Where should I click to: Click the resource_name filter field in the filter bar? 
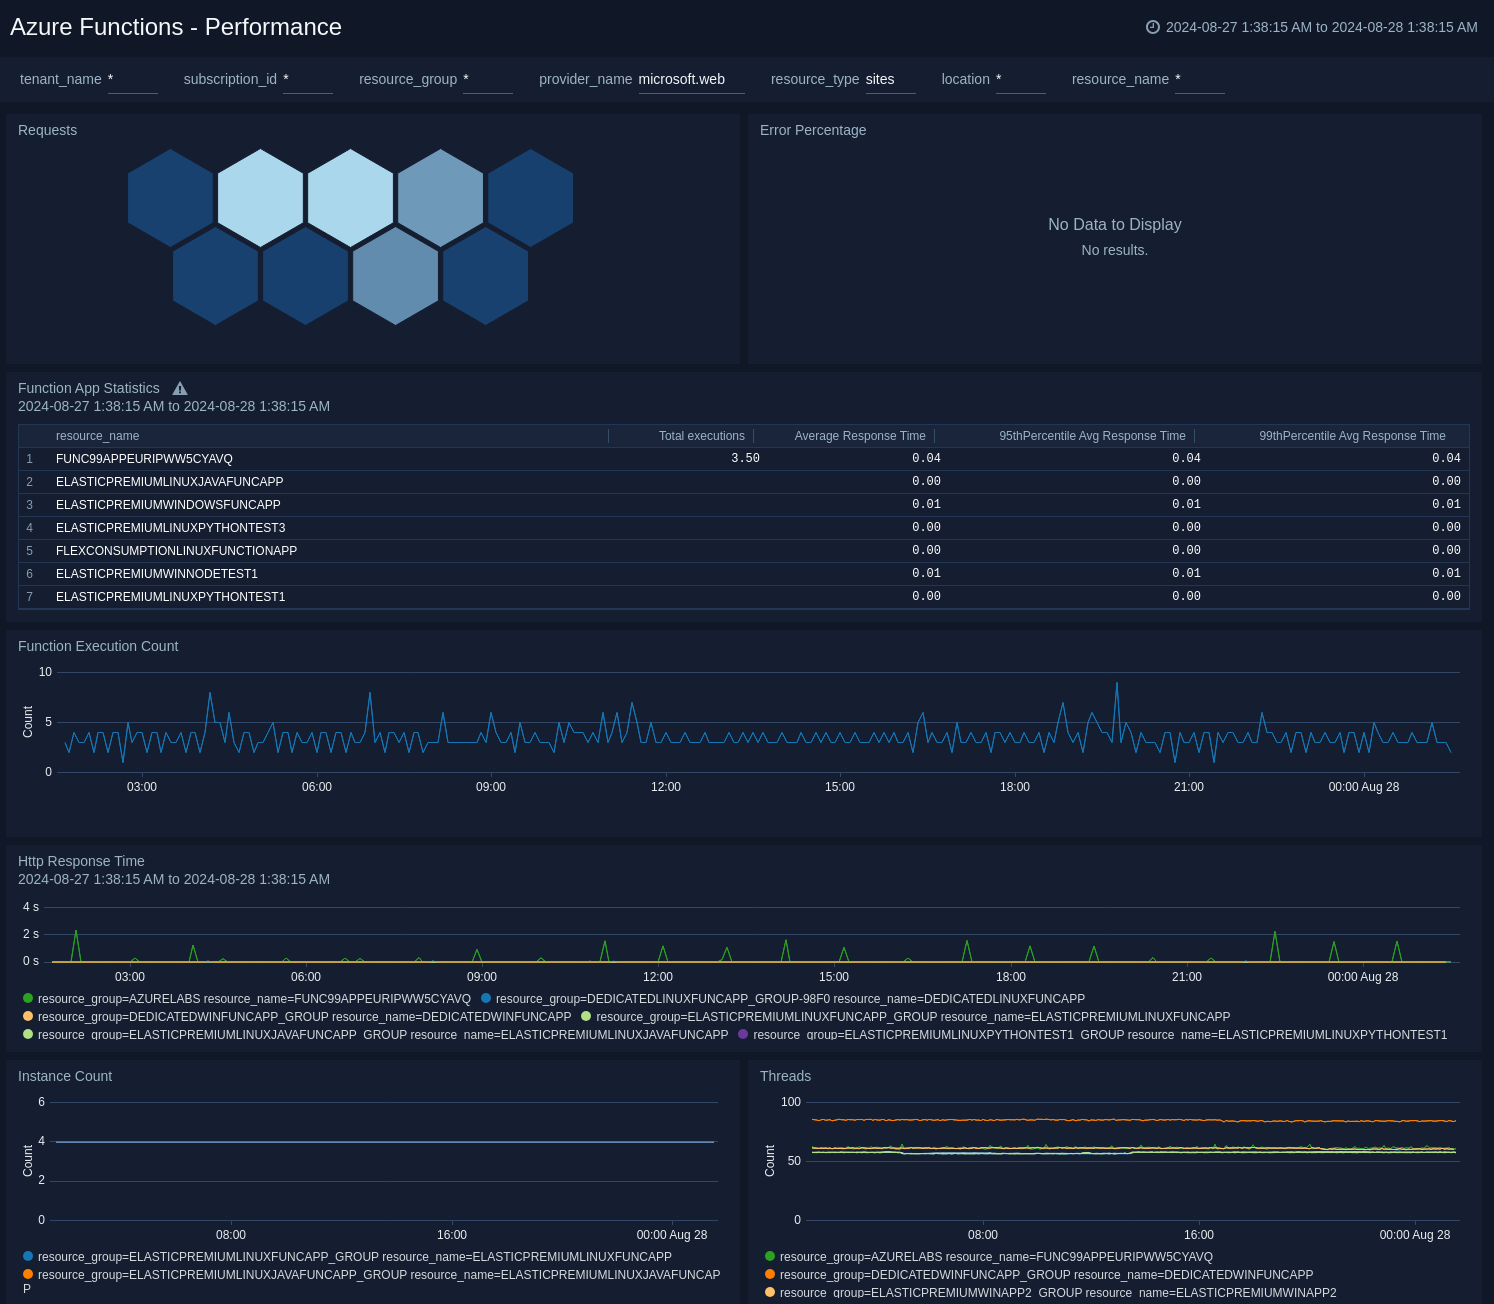1199,80
